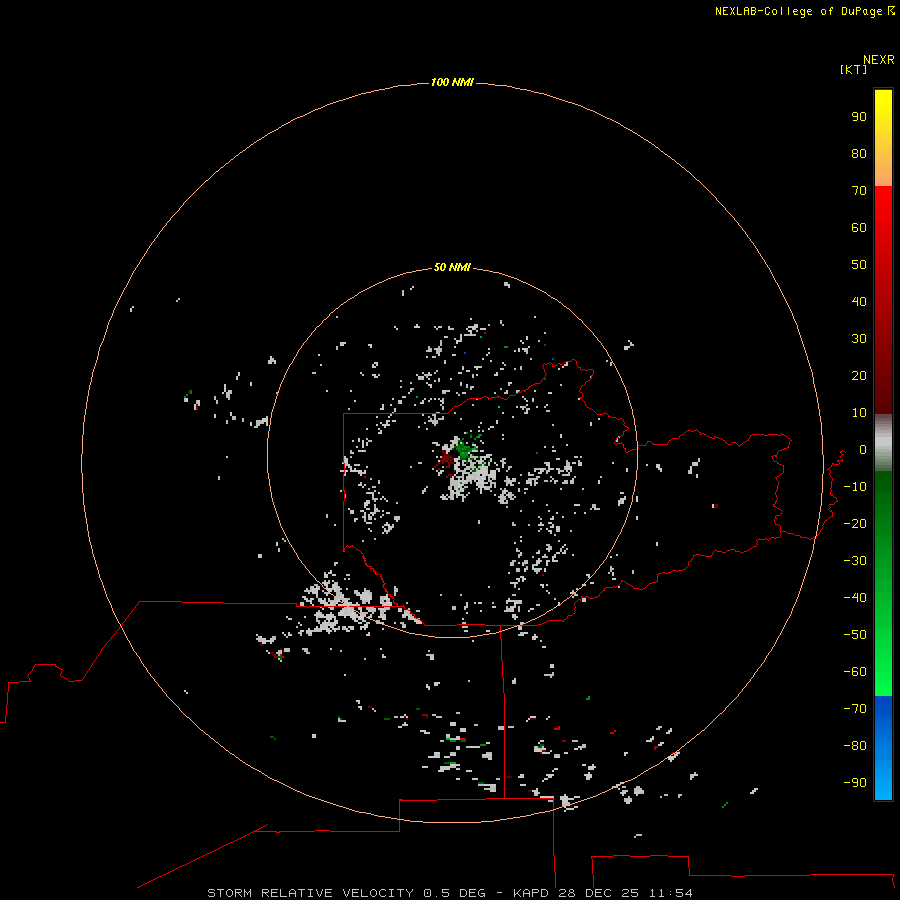The height and width of the screenshot is (900, 900).
Task: Click the positive 30 knot scale value
Action: [x=859, y=339]
